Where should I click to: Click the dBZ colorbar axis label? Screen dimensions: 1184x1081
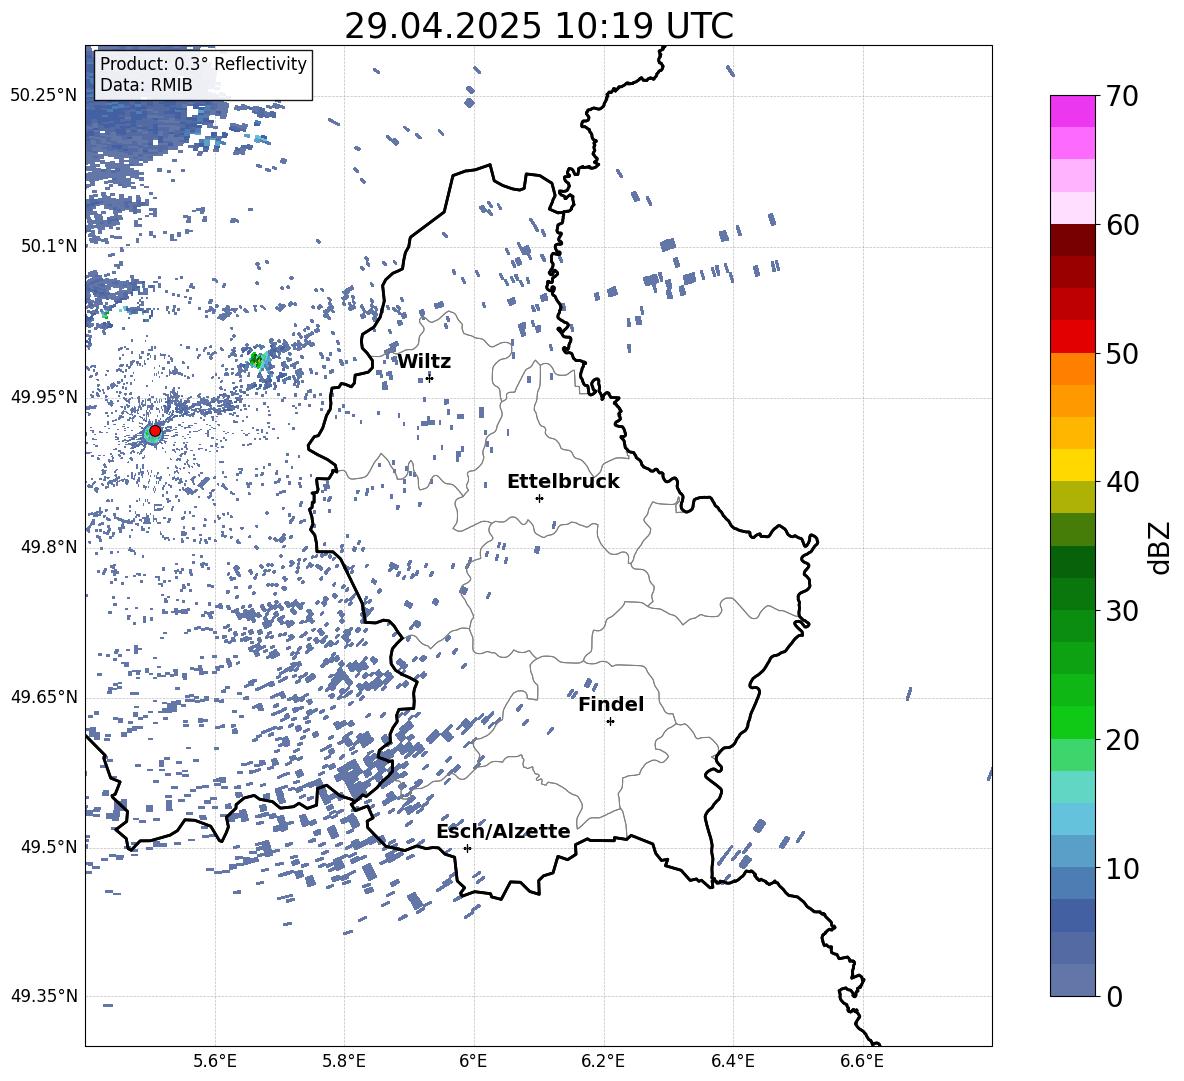click(x=1161, y=547)
